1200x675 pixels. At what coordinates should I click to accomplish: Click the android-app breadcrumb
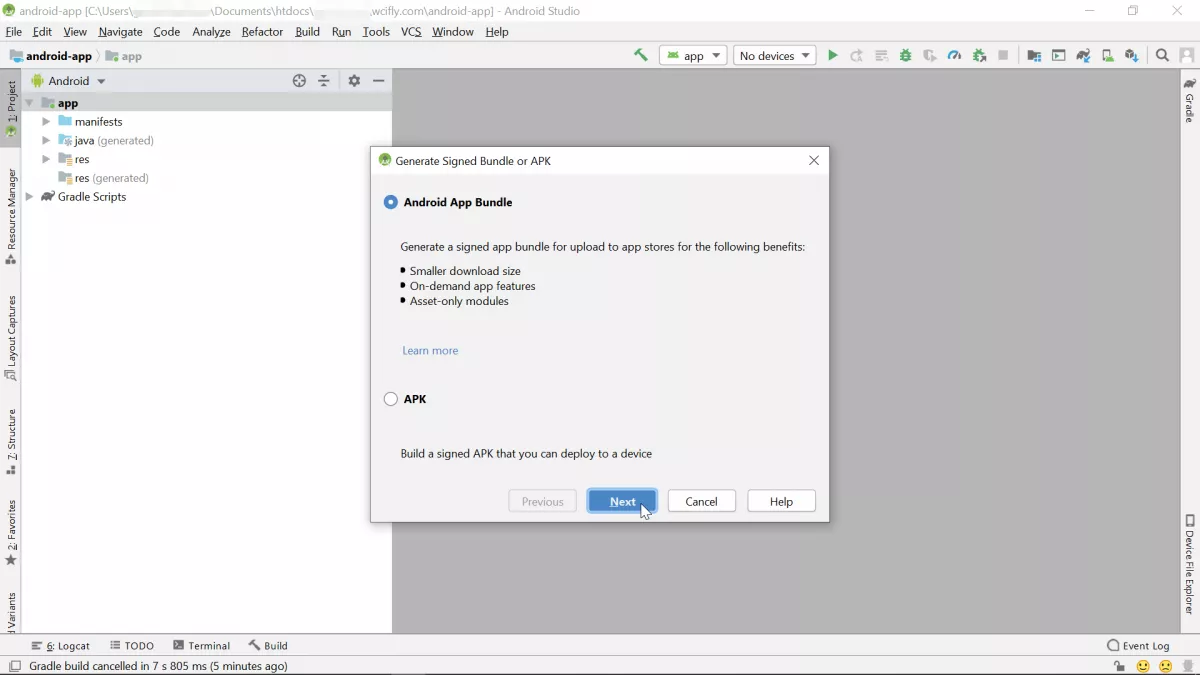(x=50, y=56)
